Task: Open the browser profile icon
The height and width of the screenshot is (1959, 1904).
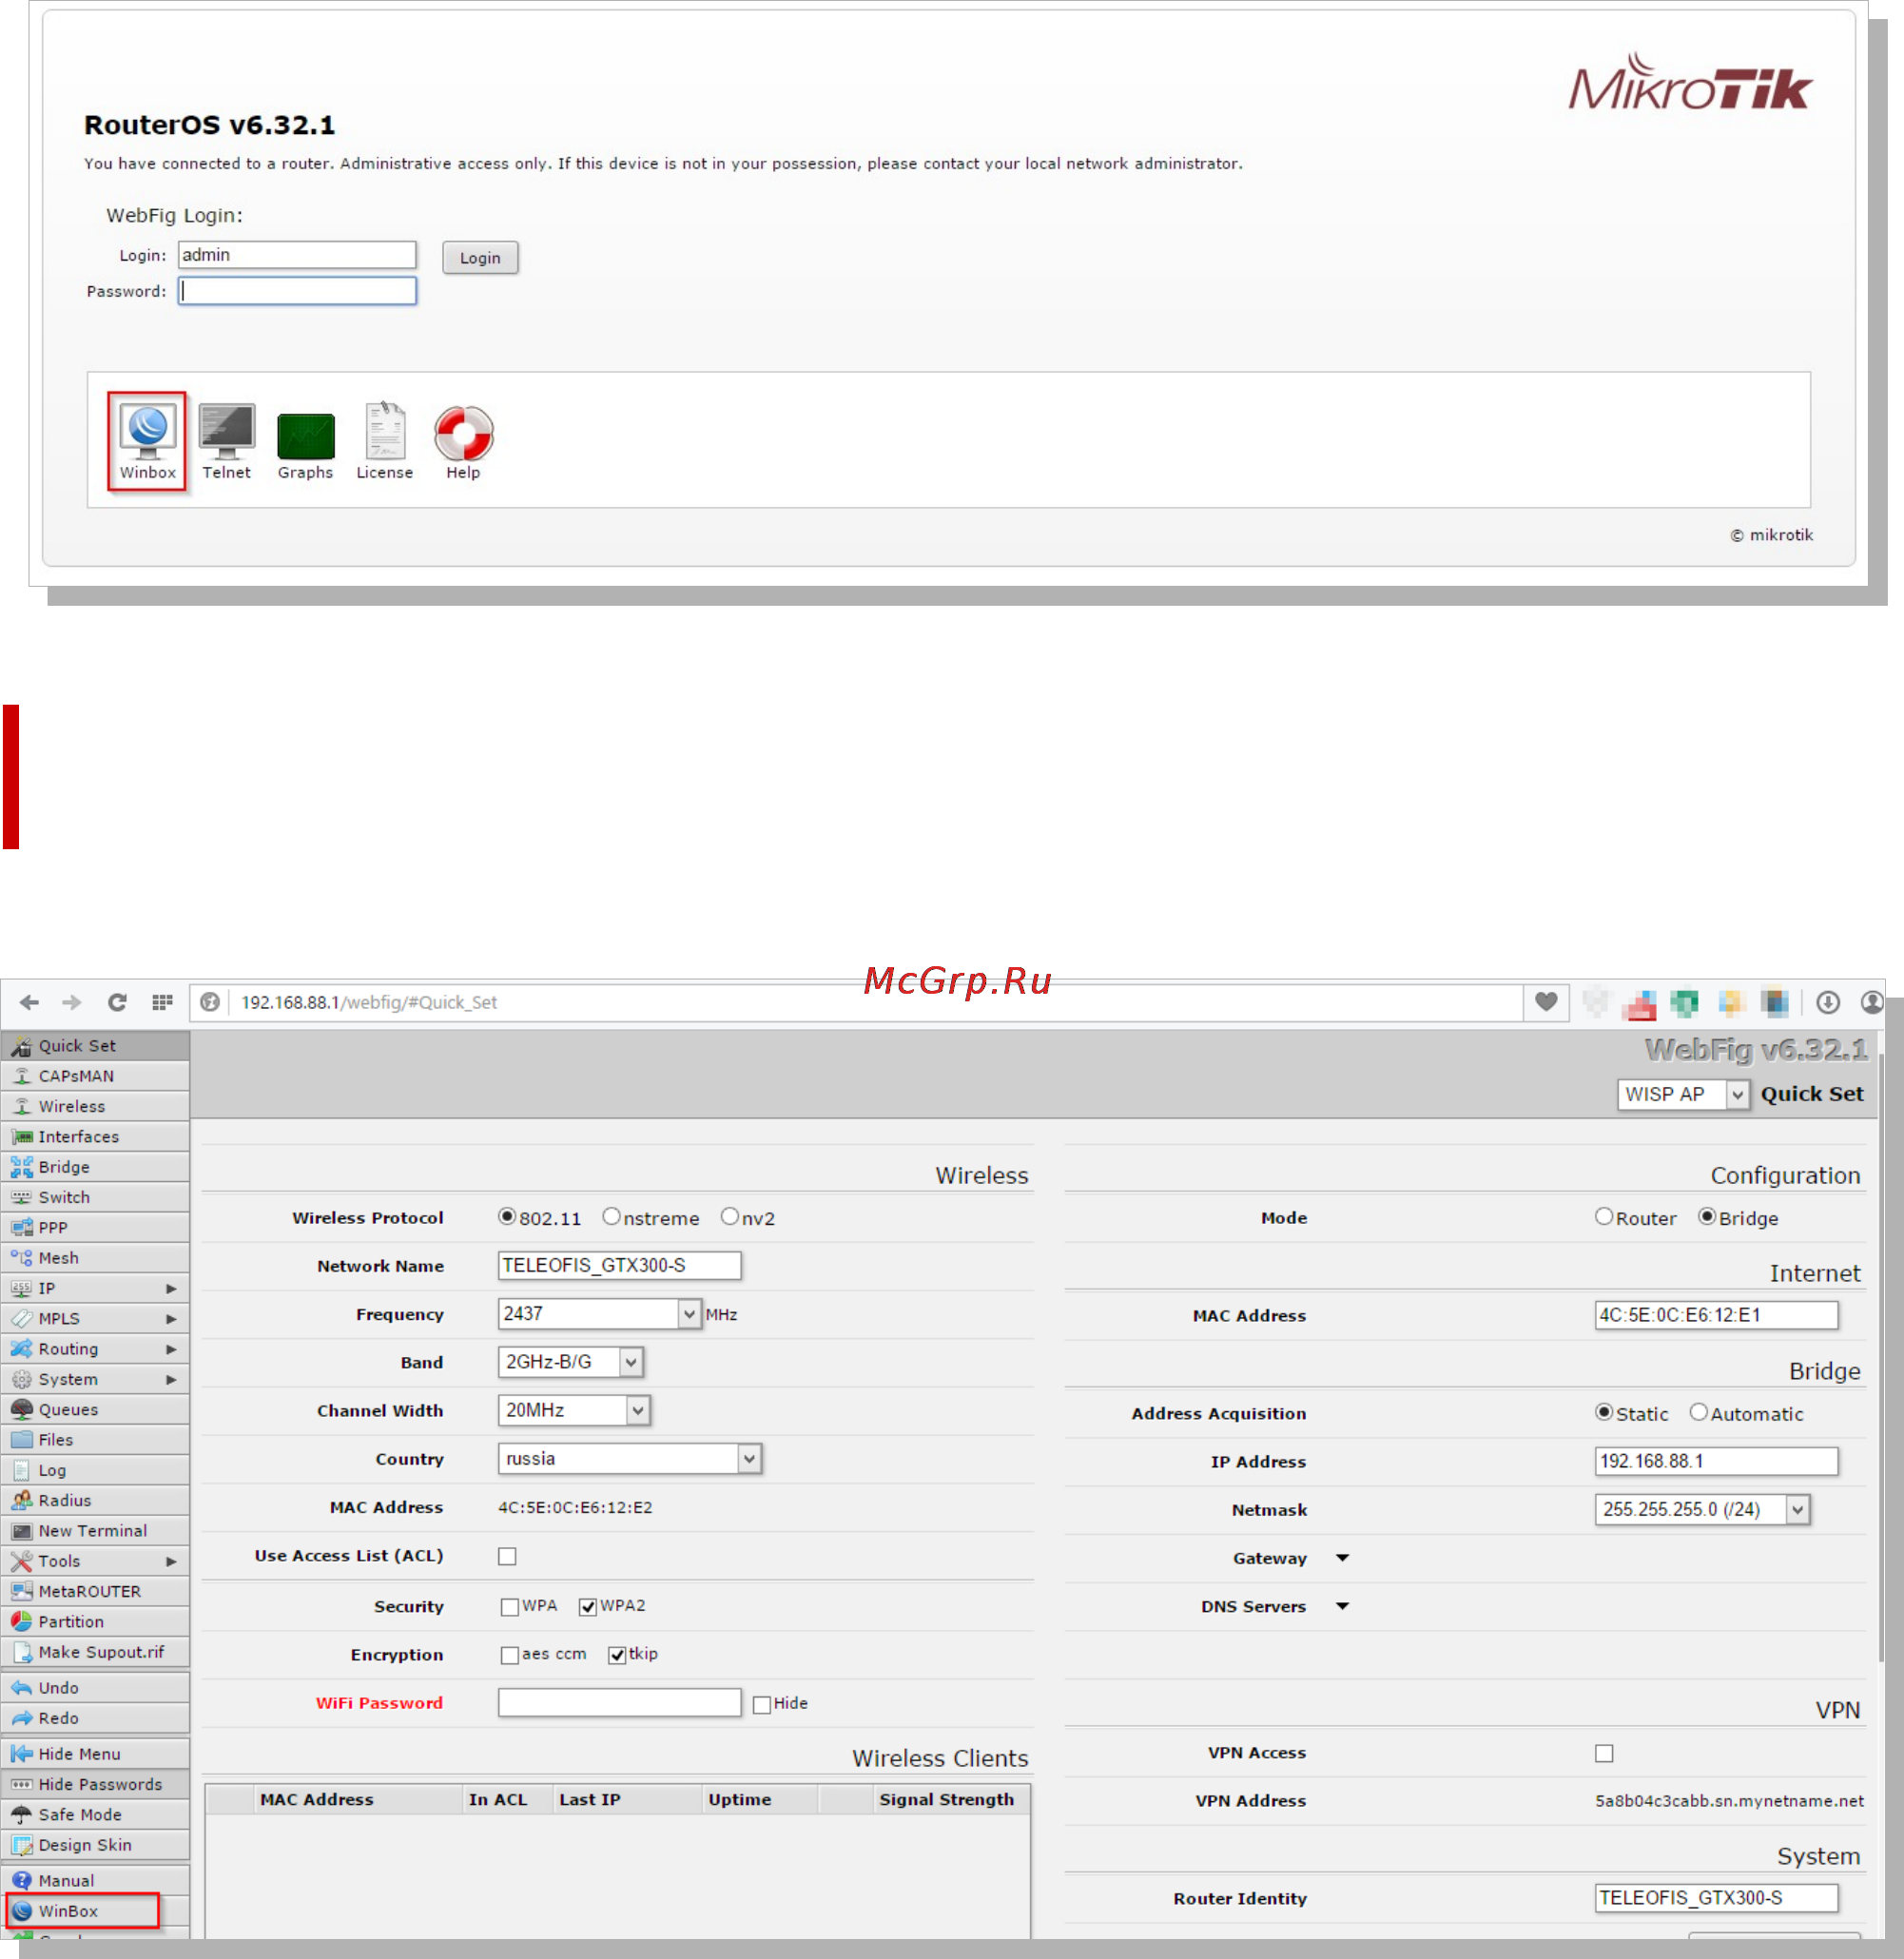Action: click(1872, 1002)
